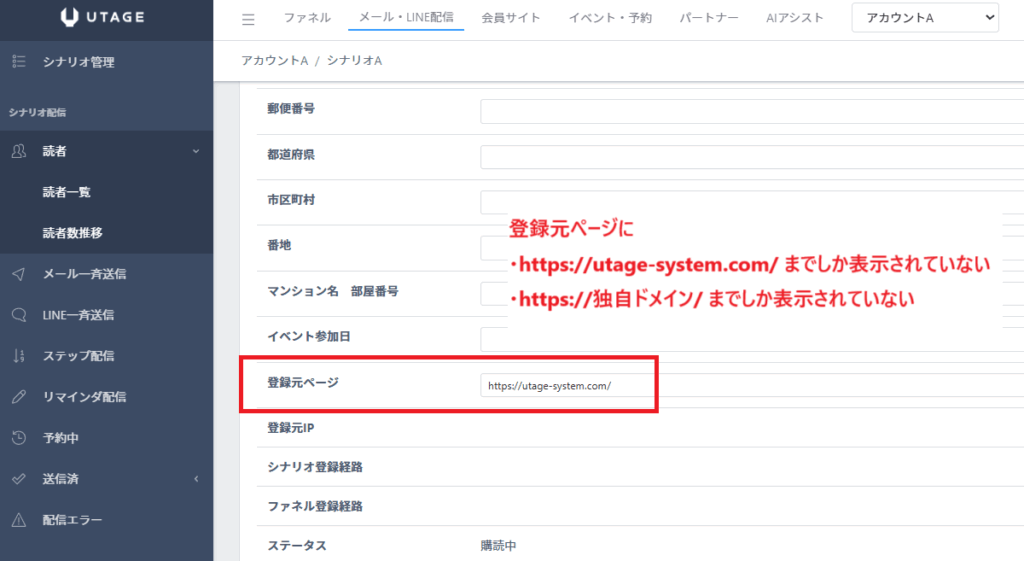The image size is (1024, 561).
Task: Open the パートナー tab
Action: tap(709, 18)
